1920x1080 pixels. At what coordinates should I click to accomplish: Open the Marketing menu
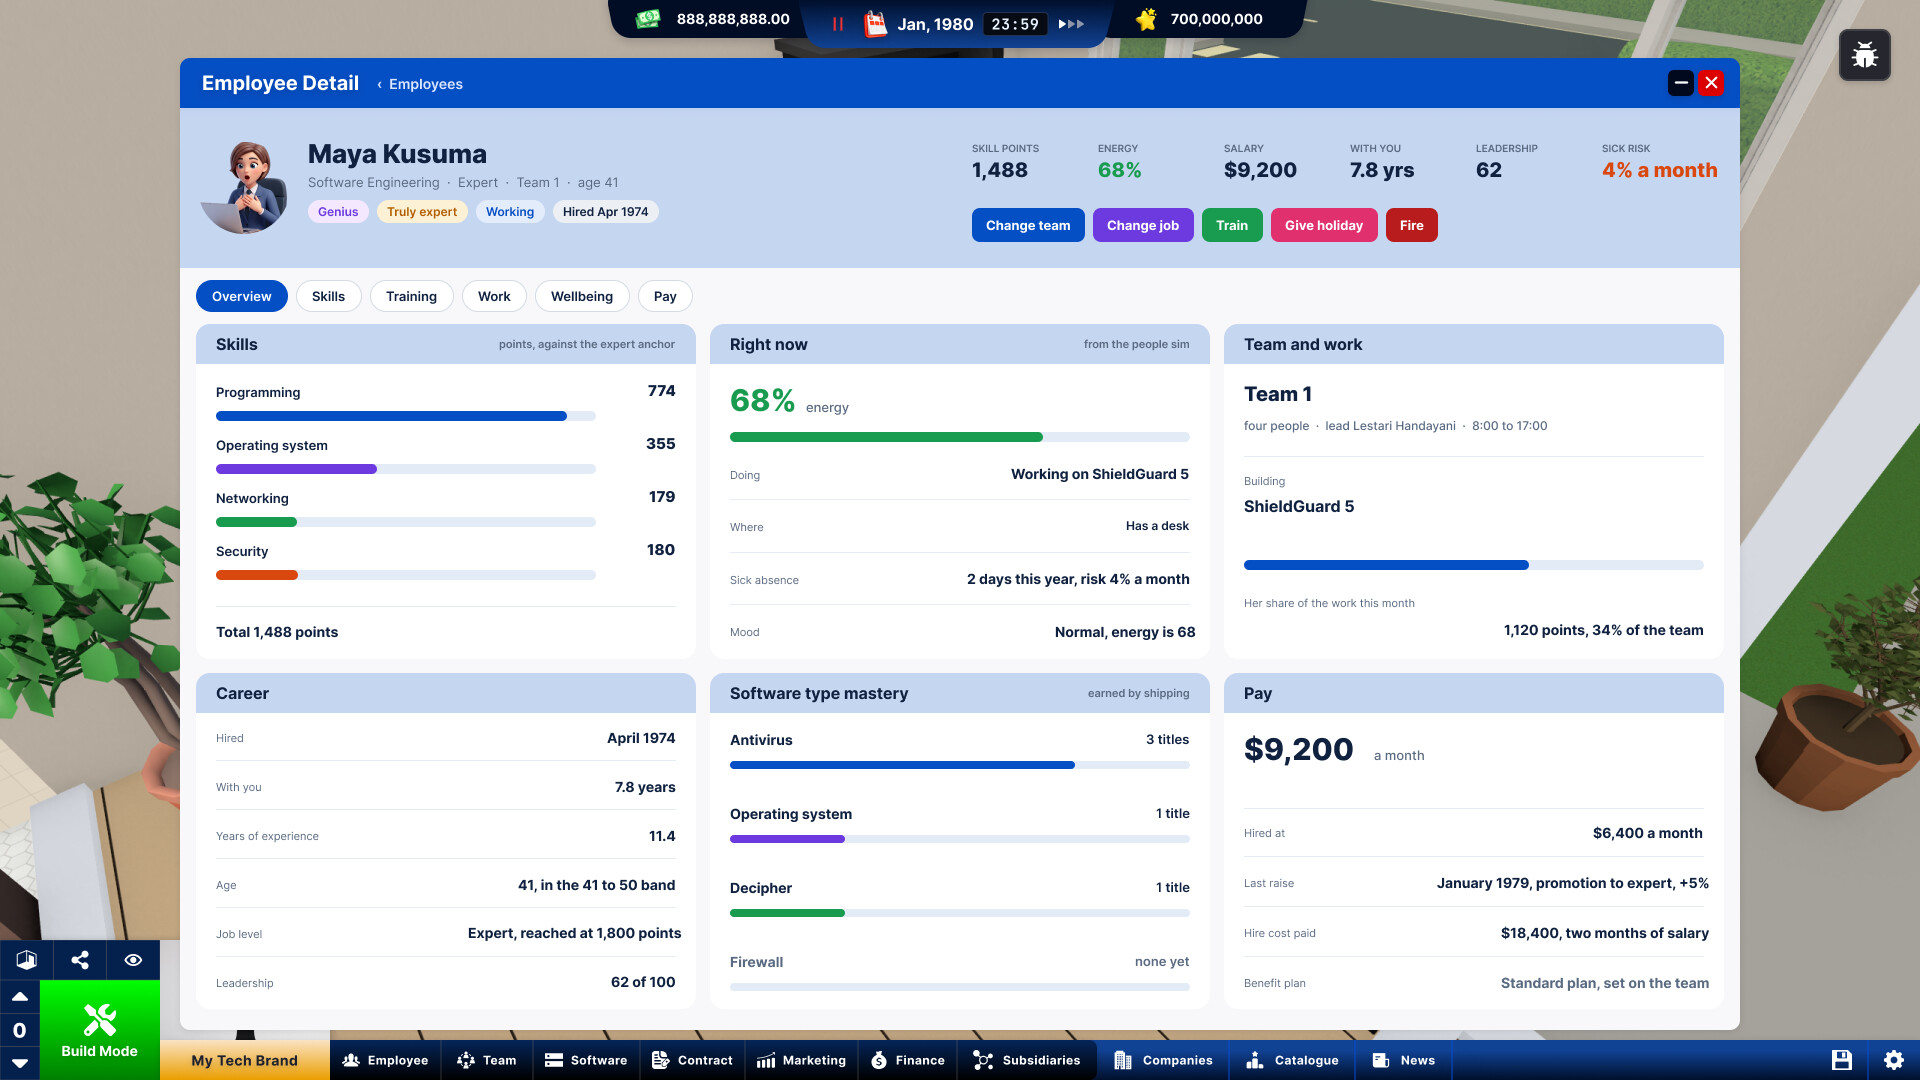(x=801, y=1060)
